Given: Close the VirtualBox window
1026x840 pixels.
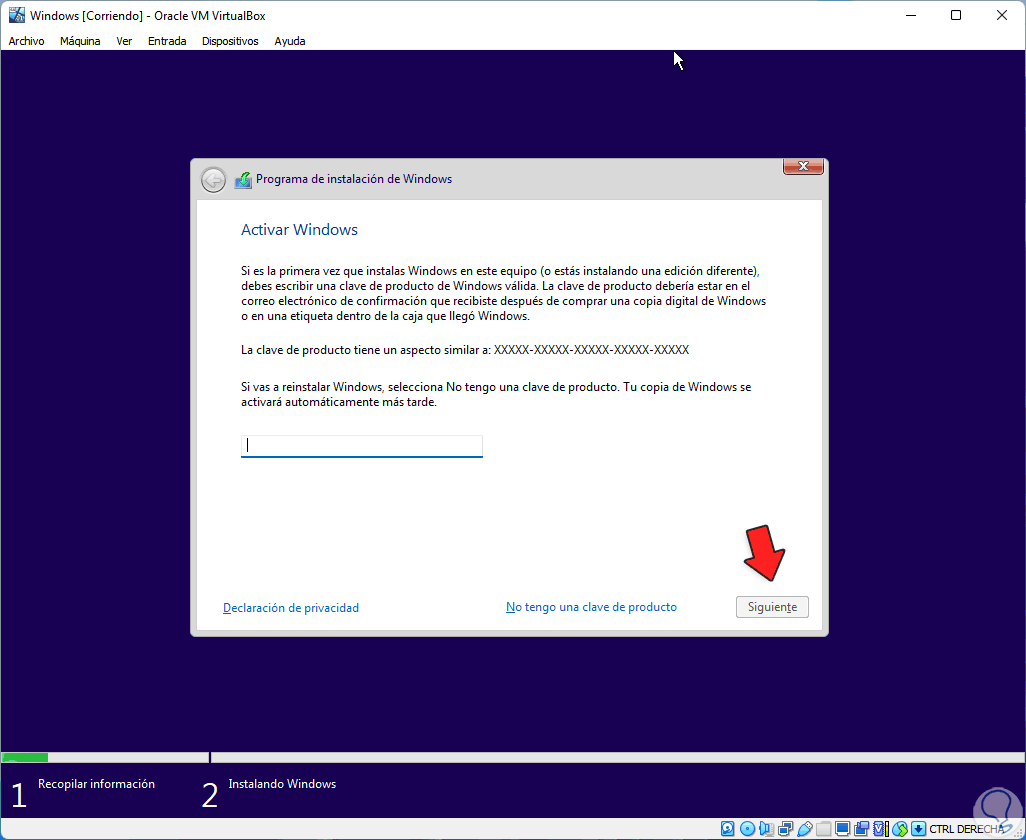Looking at the screenshot, I should (1002, 15).
